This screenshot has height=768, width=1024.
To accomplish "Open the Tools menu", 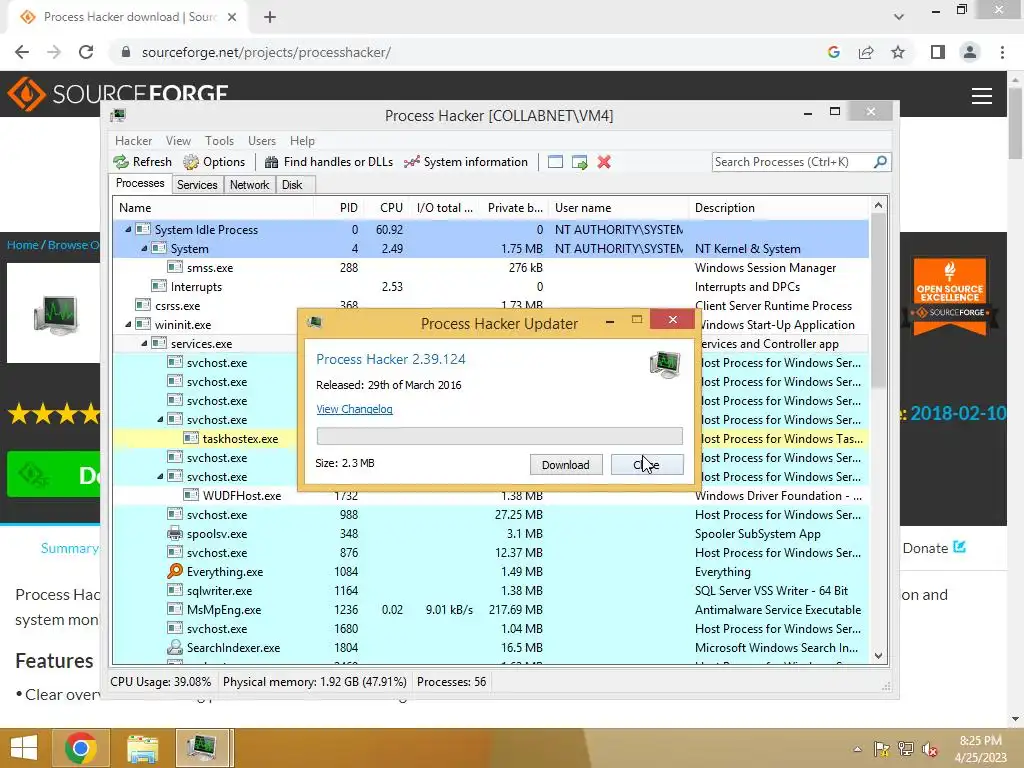I will [219, 140].
